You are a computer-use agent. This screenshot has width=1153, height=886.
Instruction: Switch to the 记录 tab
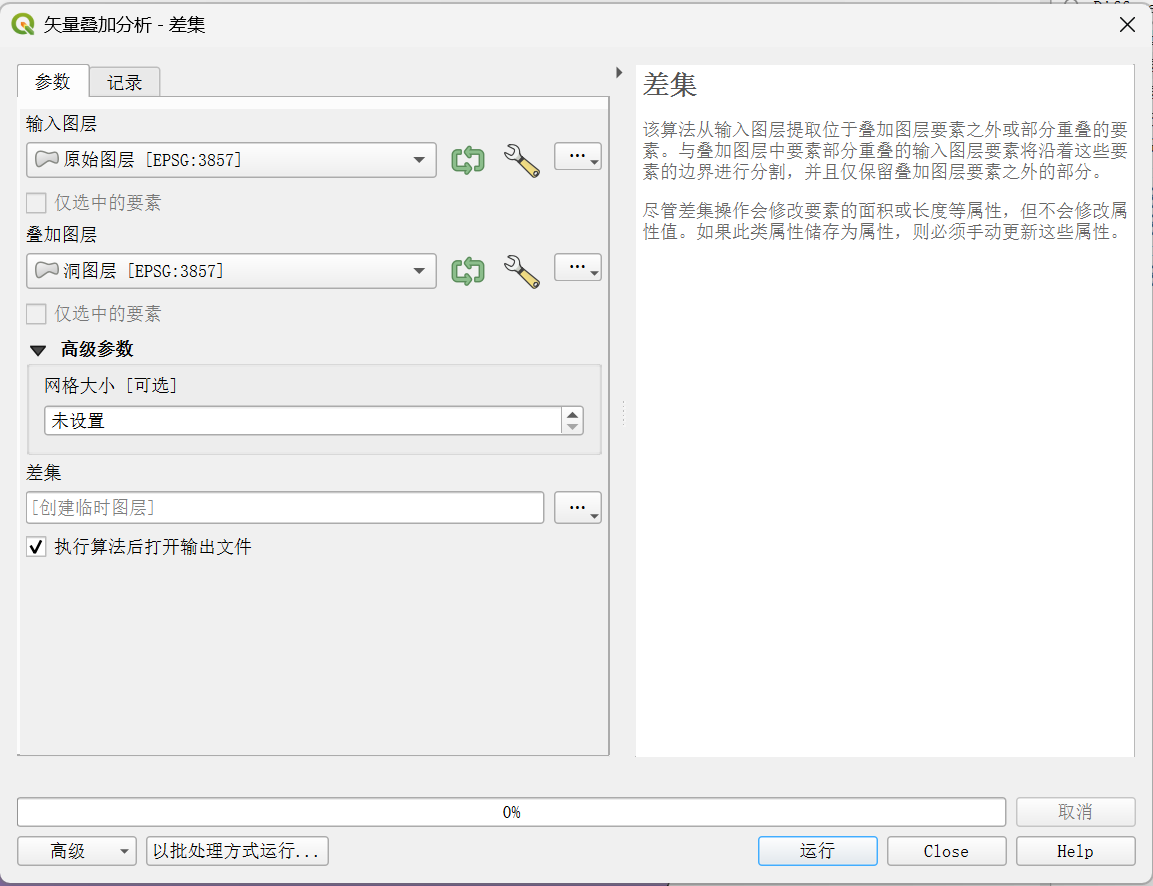click(124, 82)
